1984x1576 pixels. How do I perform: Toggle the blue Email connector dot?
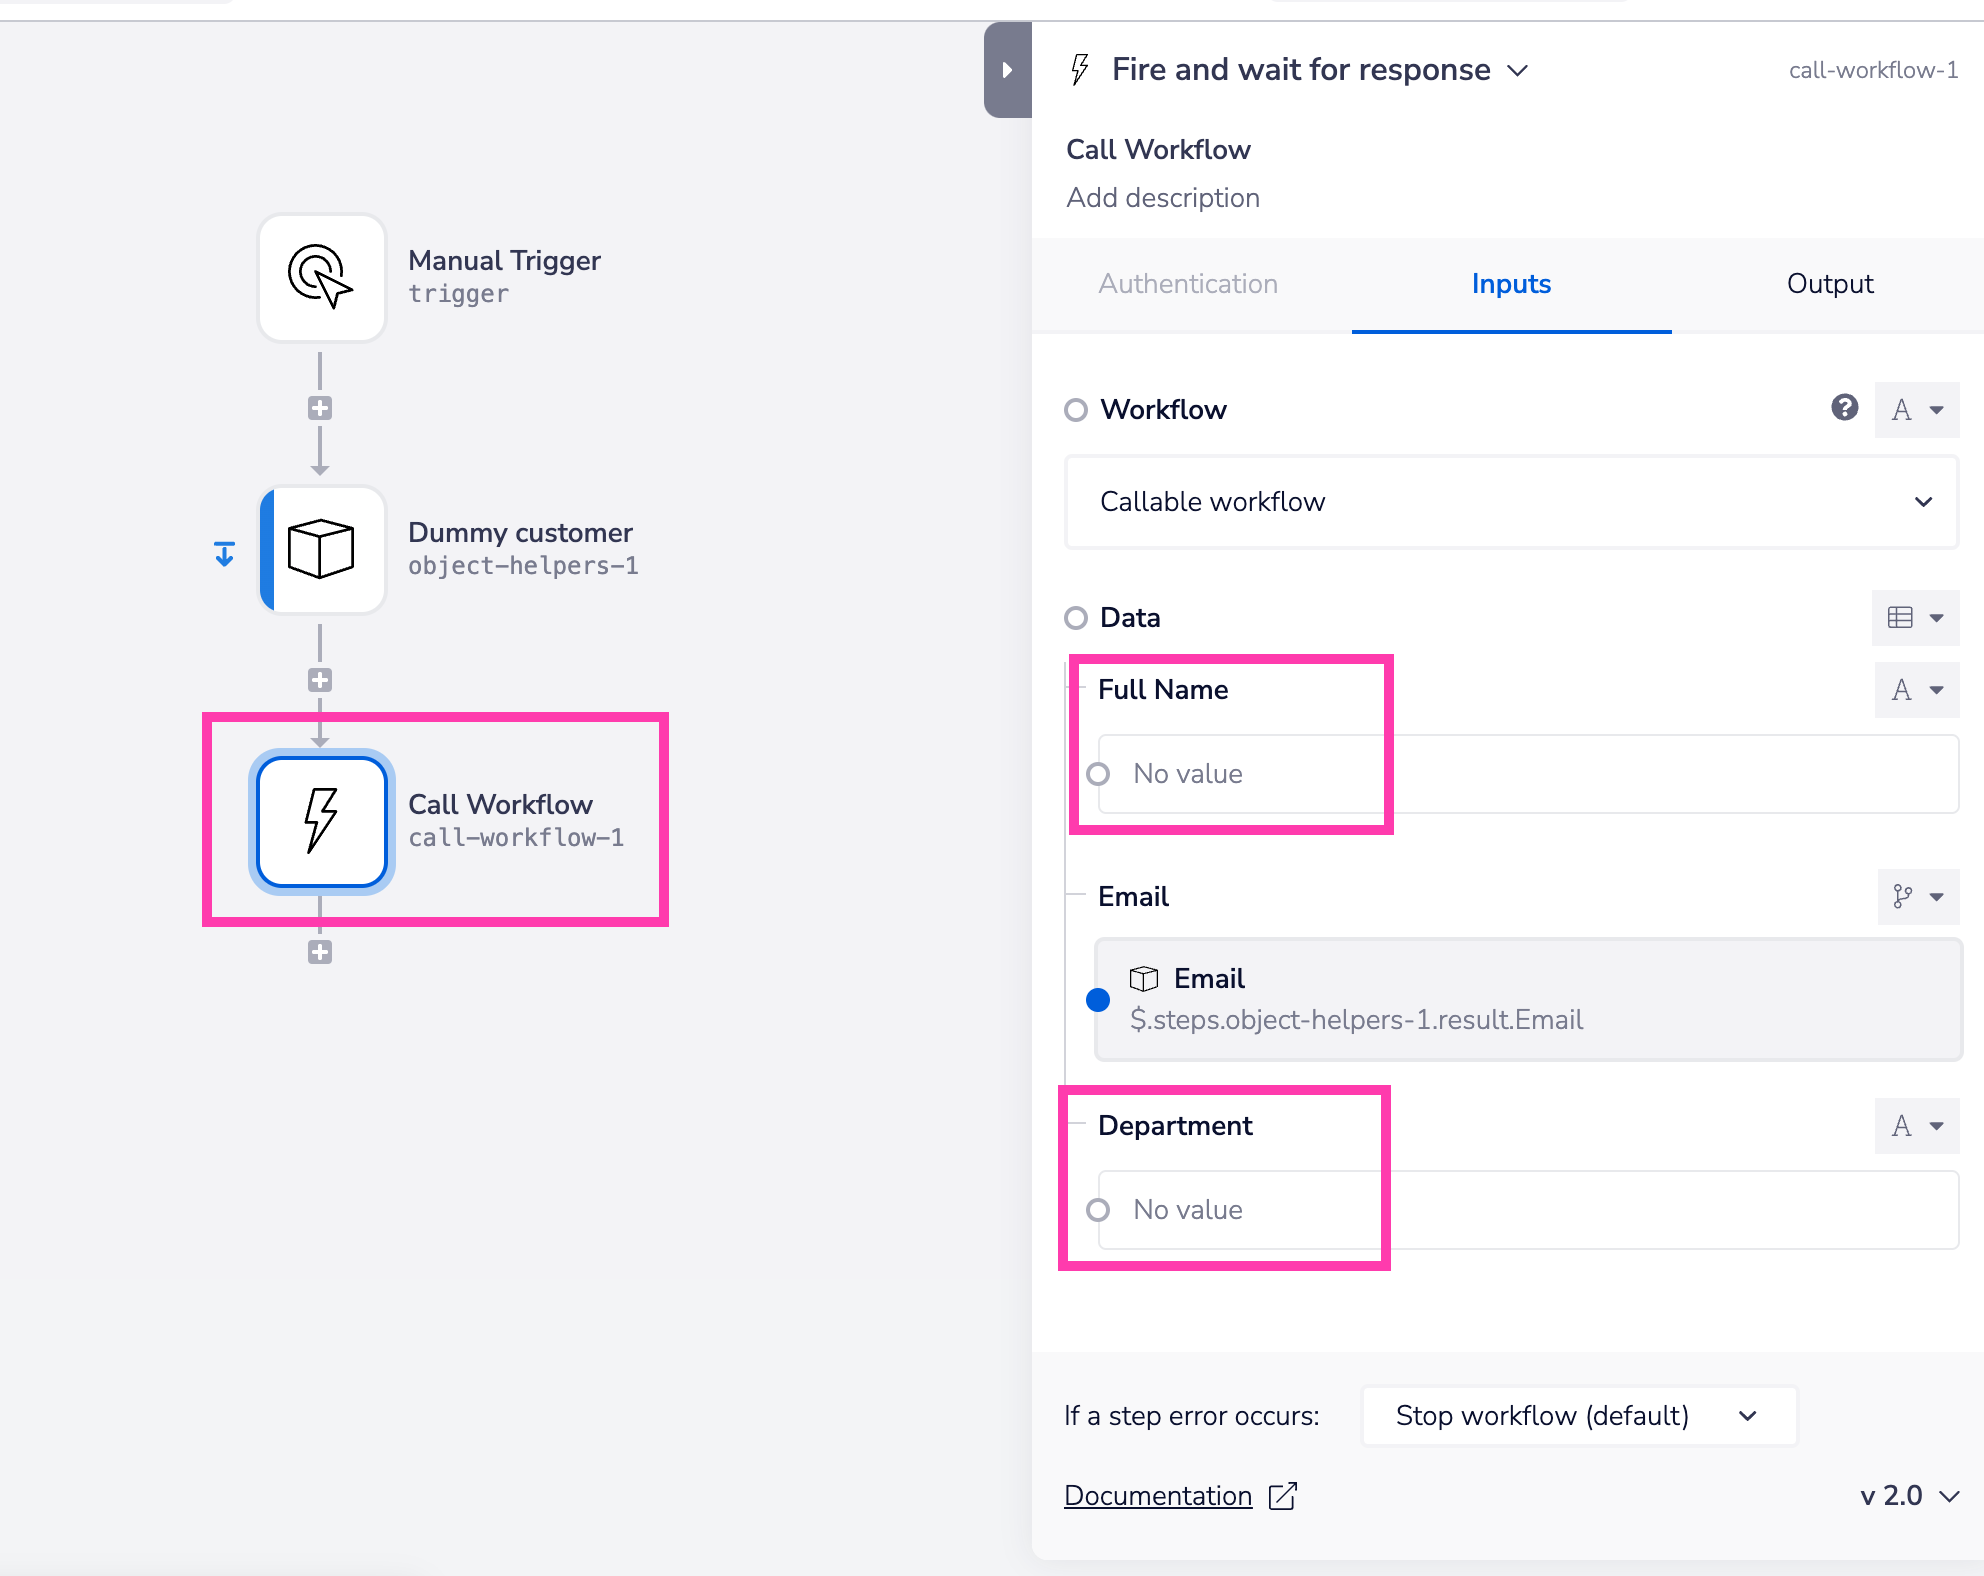1098,999
